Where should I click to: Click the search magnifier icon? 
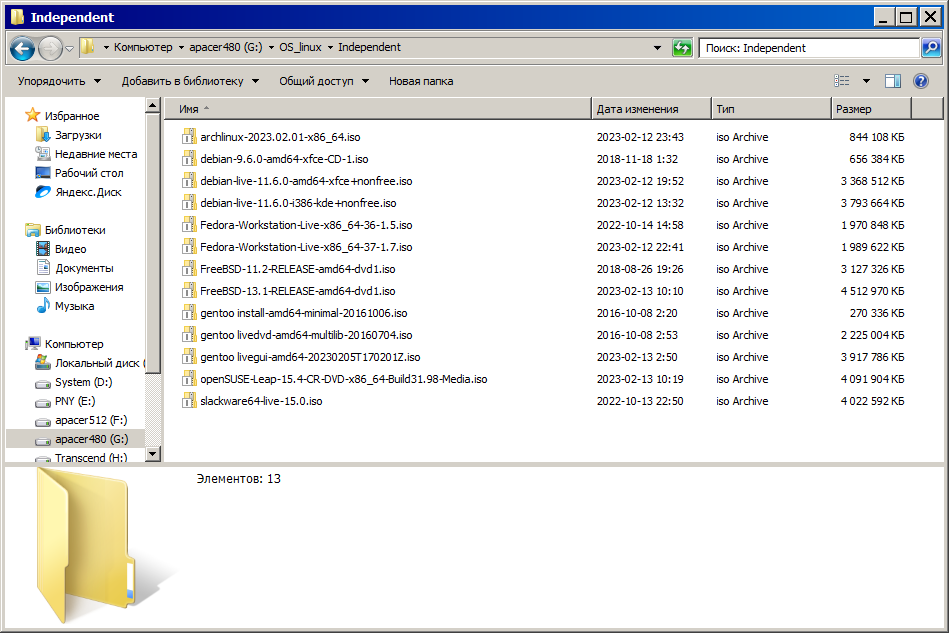pos(931,48)
